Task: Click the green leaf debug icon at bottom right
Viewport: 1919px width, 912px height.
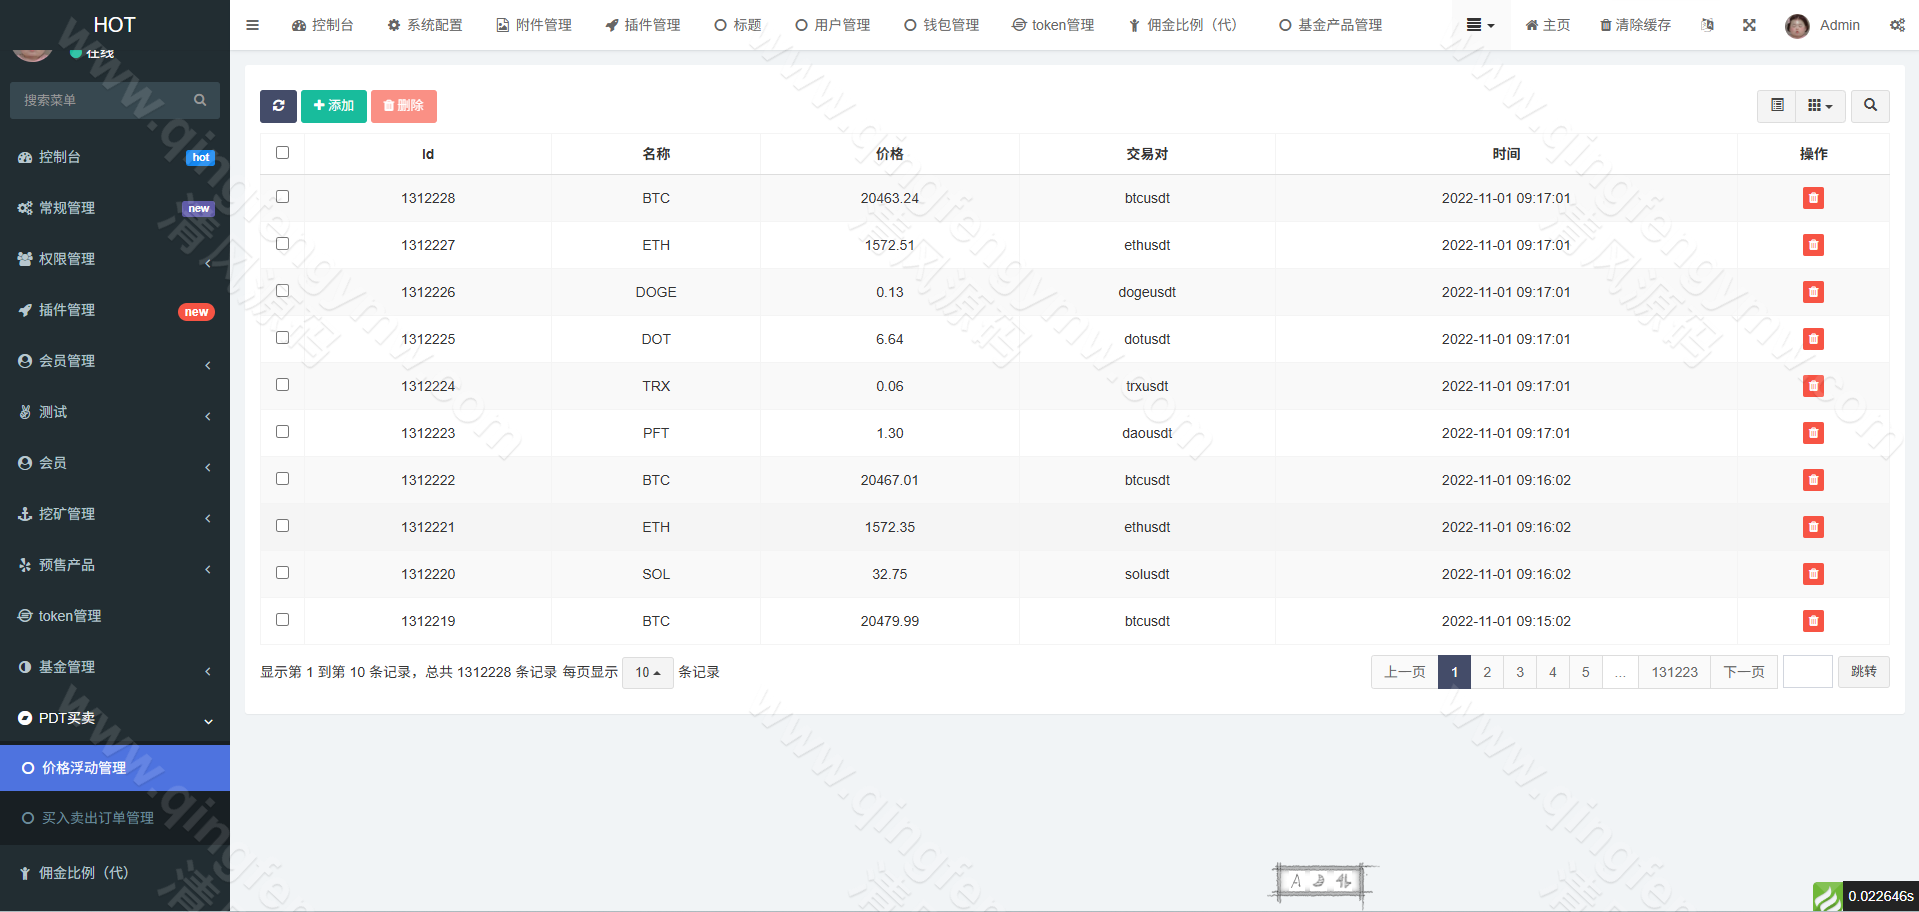Action: (x=1827, y=896)
